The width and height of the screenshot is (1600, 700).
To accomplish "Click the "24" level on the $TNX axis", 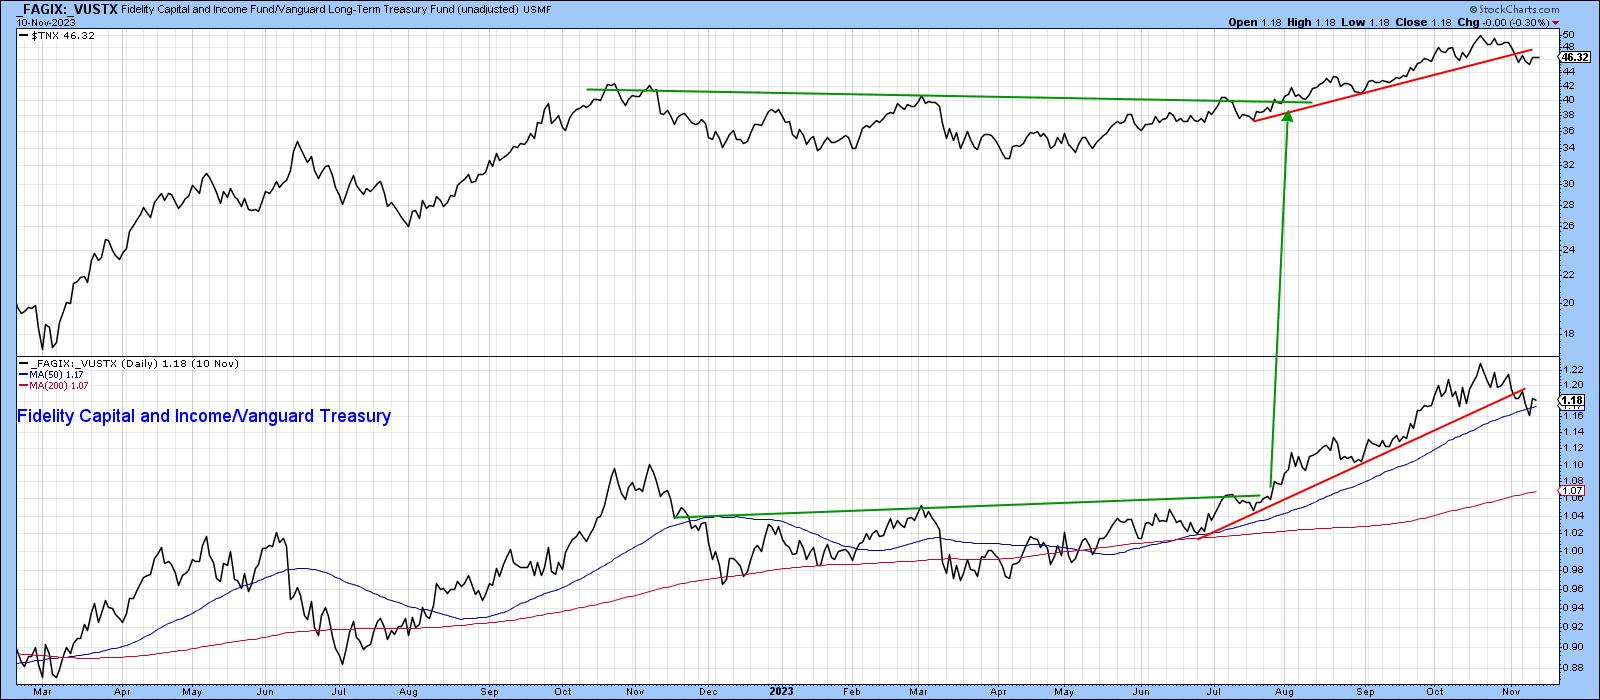I will [x=1568, y=249].
